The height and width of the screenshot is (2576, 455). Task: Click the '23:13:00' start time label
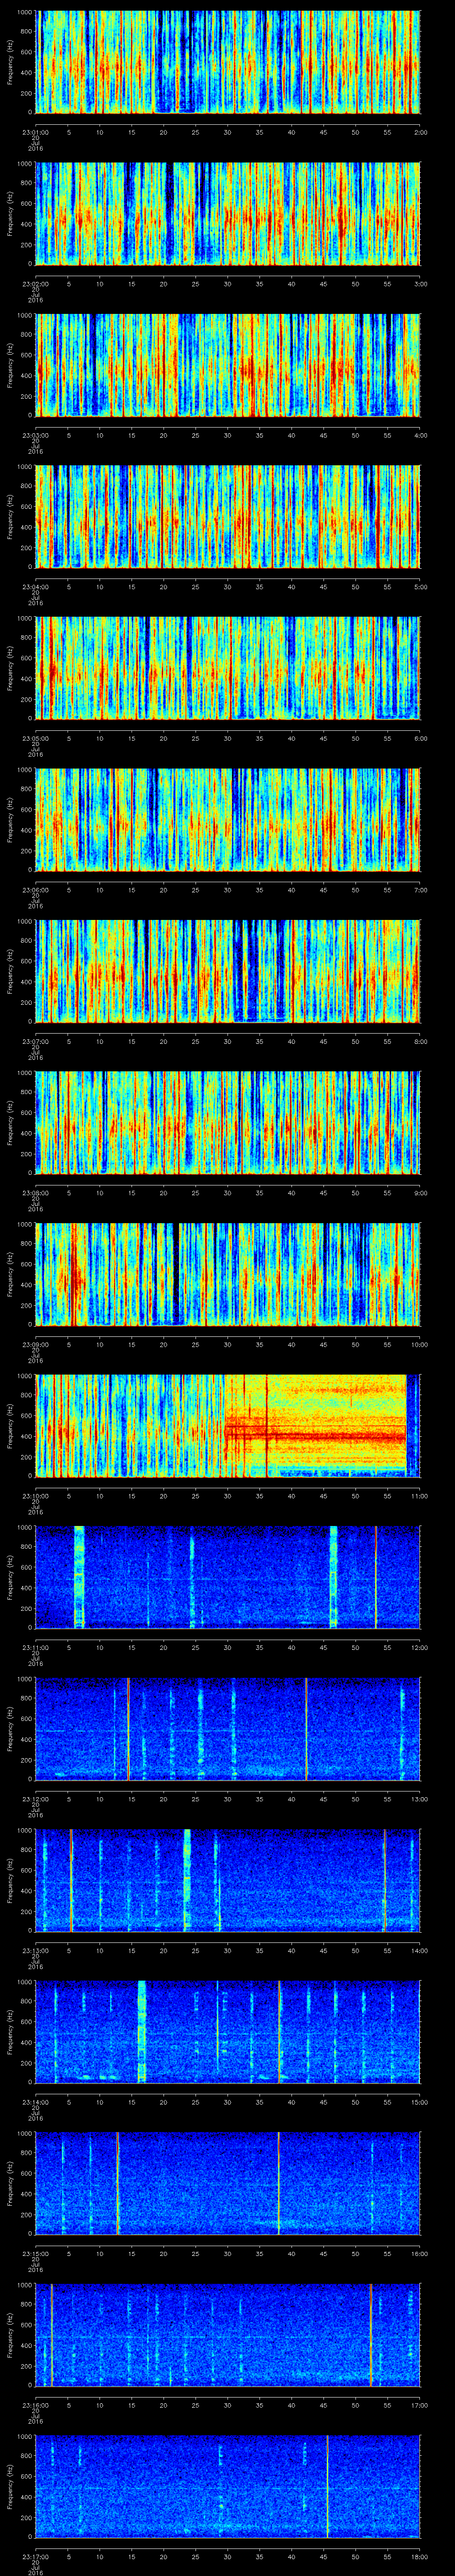[35, 1950]
